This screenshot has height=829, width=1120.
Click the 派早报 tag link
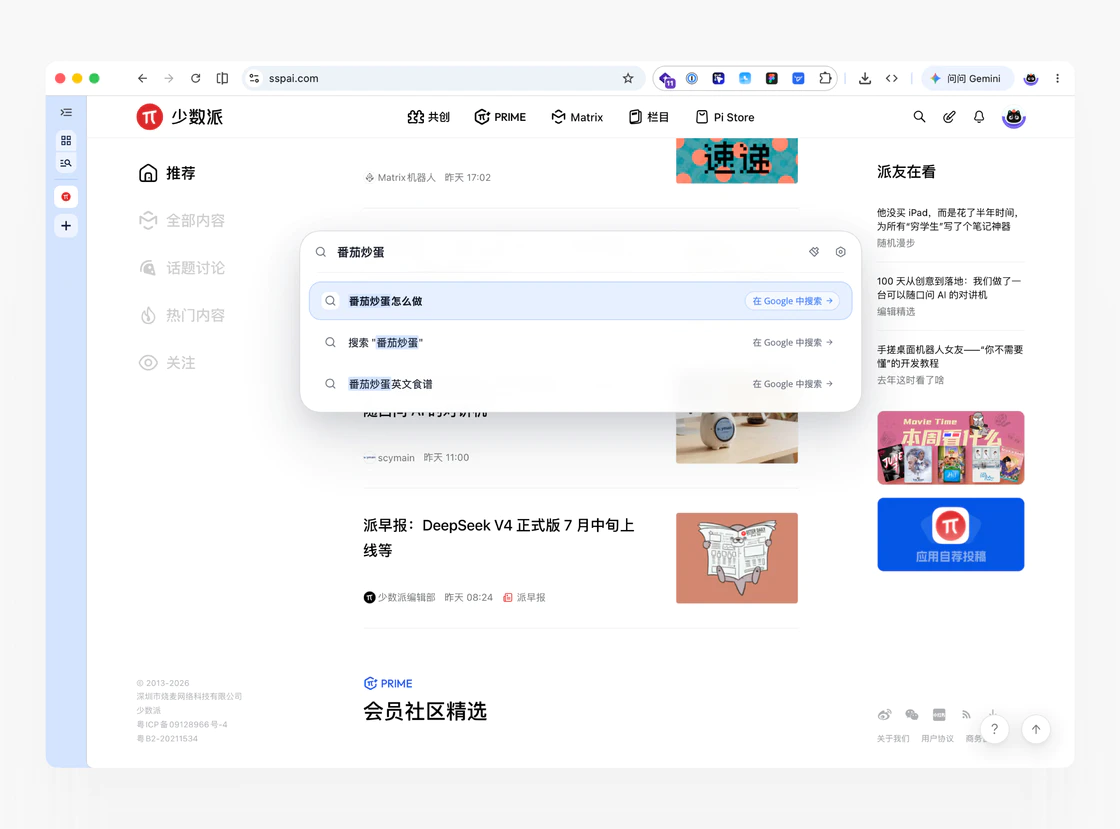pos(524,598)
